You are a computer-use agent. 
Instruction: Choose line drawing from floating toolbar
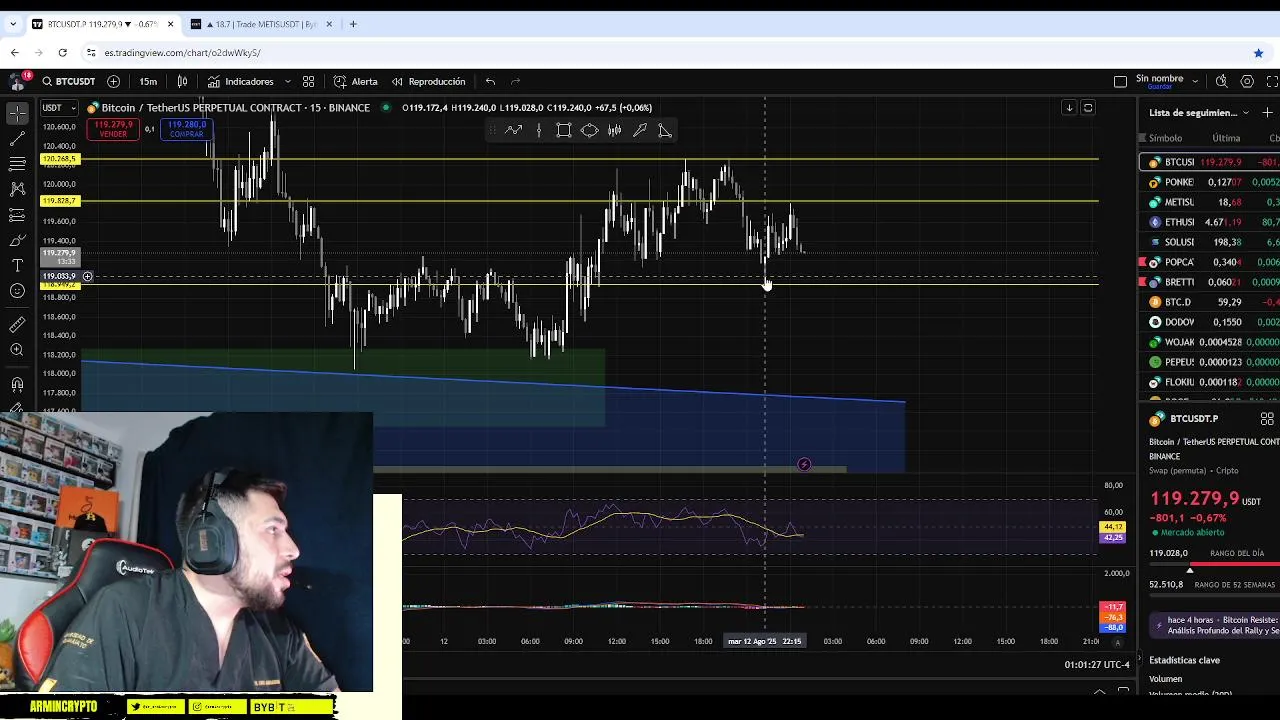[x=513, y=130]
